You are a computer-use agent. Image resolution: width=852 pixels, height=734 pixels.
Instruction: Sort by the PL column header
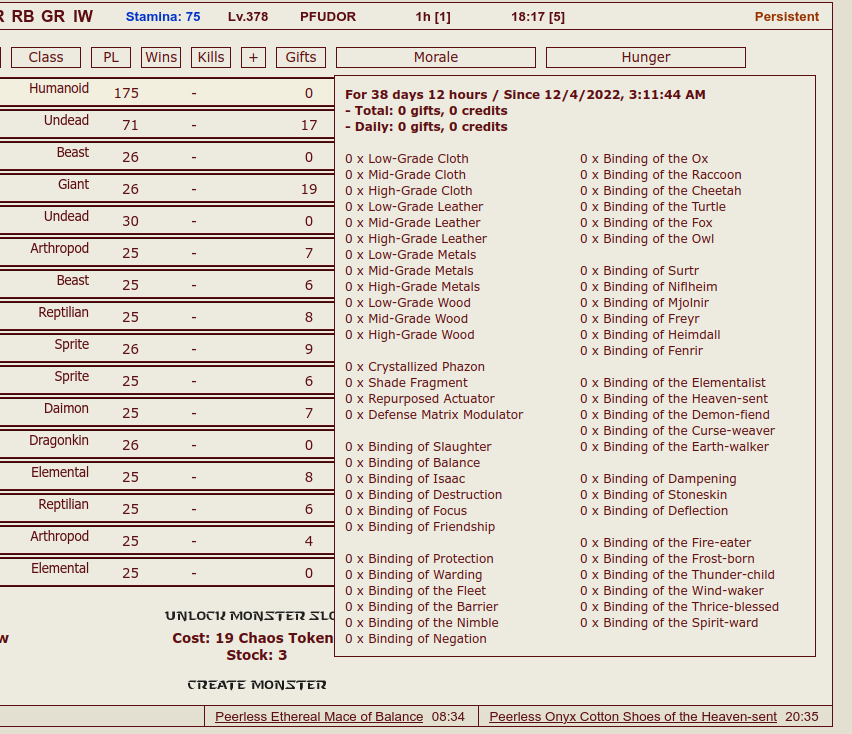pyautogui.click(x=111, y=57)
